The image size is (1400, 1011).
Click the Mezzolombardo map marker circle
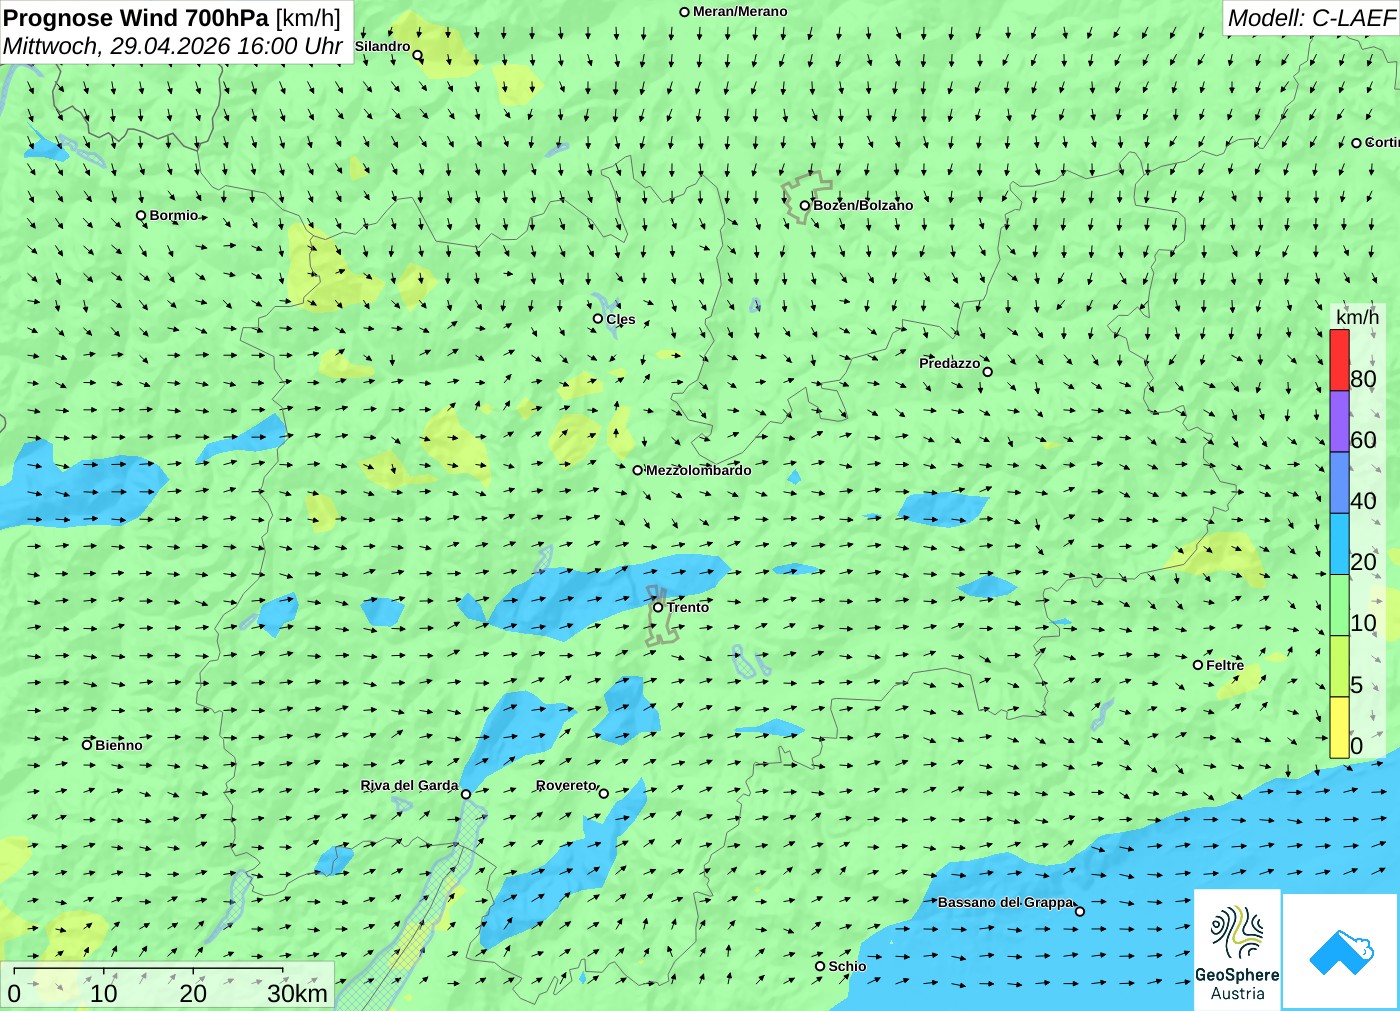pyautogui.click(x=638, y=470)
